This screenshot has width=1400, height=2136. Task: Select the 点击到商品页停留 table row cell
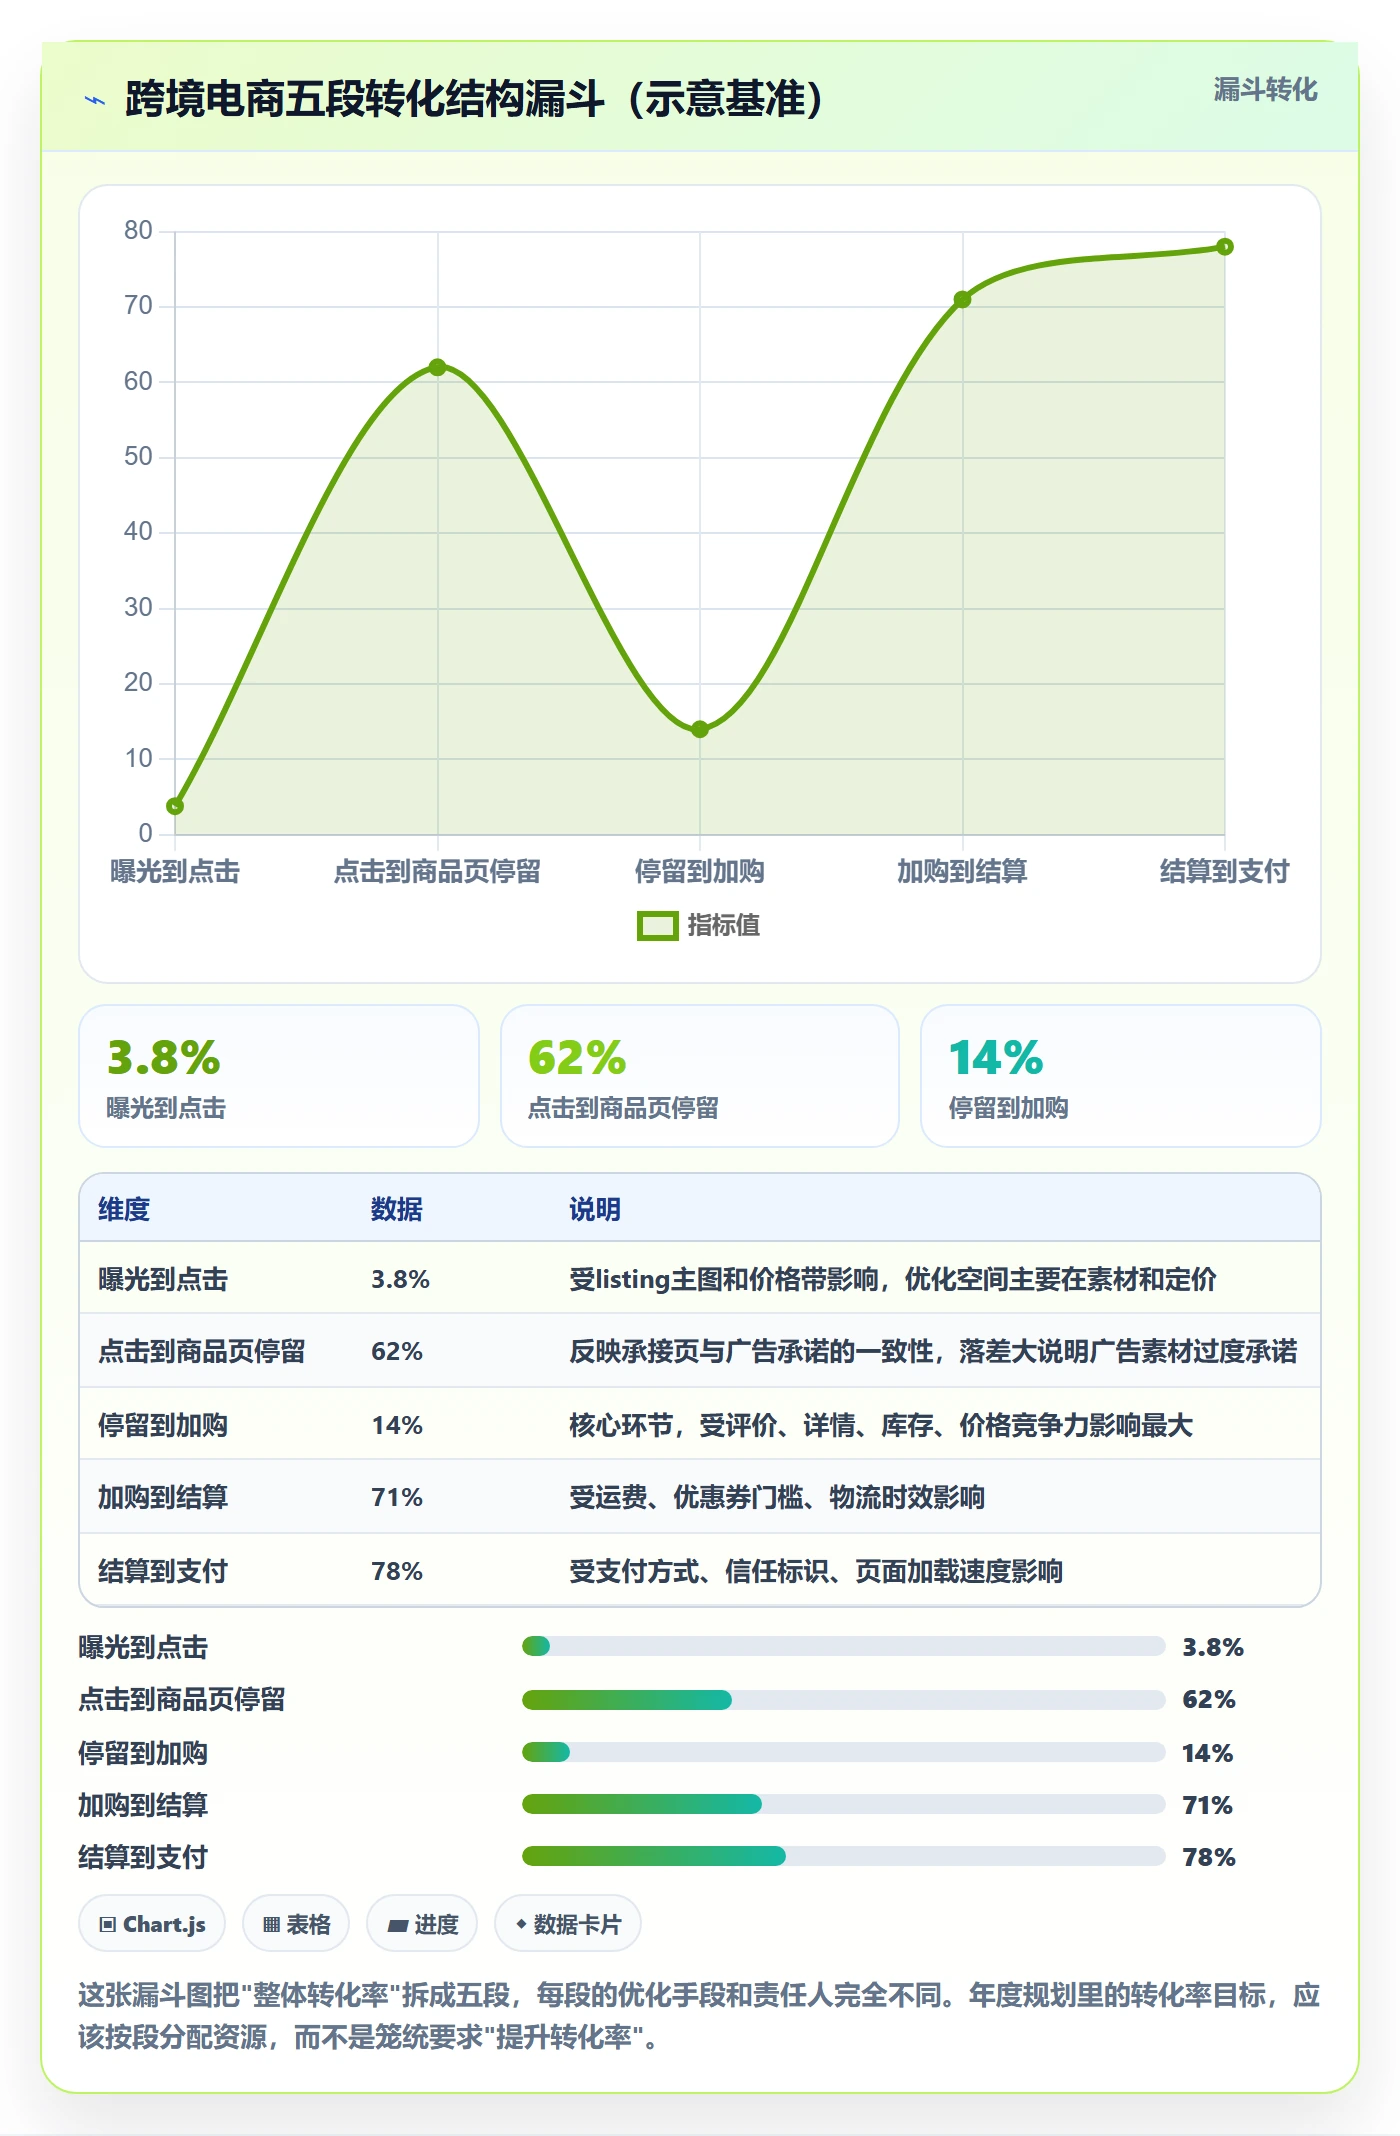click(202, 1351)
